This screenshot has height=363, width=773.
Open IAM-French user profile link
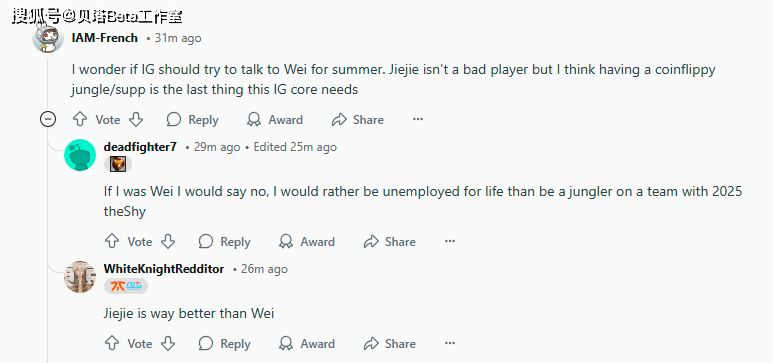[x=105, y=38]
